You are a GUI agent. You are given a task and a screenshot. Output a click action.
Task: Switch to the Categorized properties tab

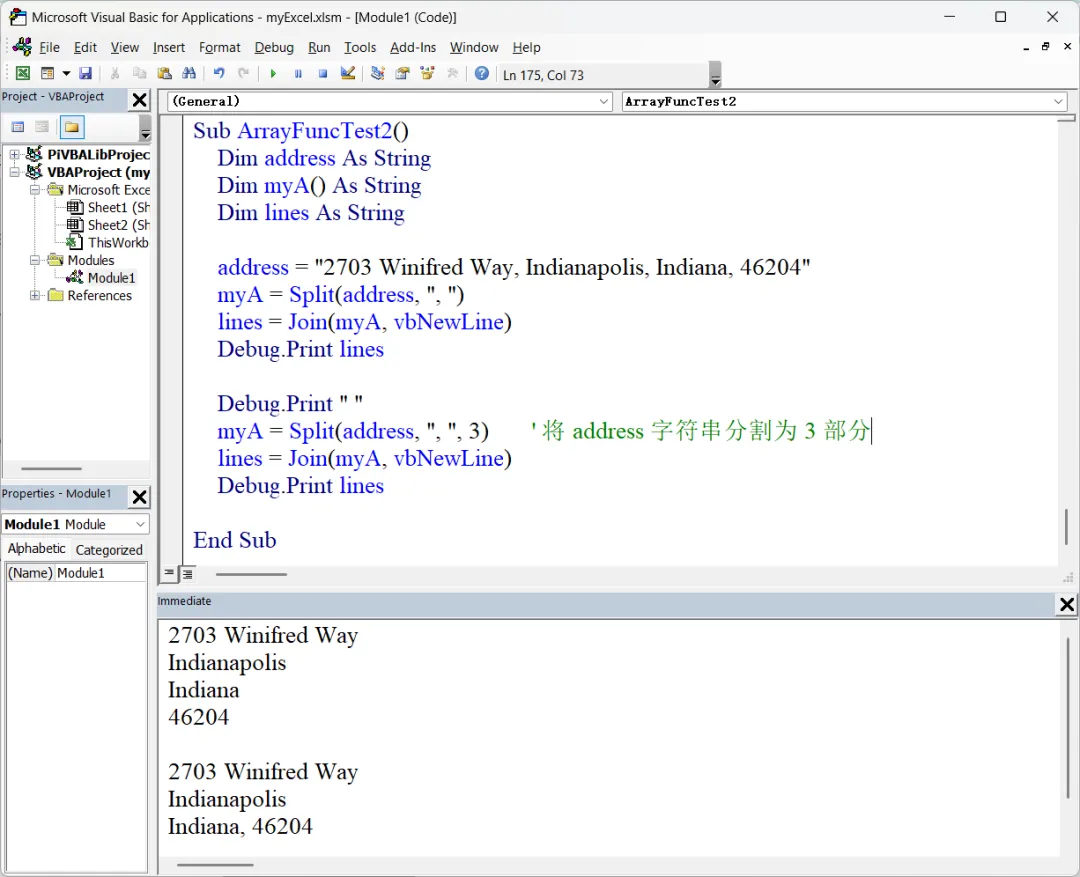point(109,550)
